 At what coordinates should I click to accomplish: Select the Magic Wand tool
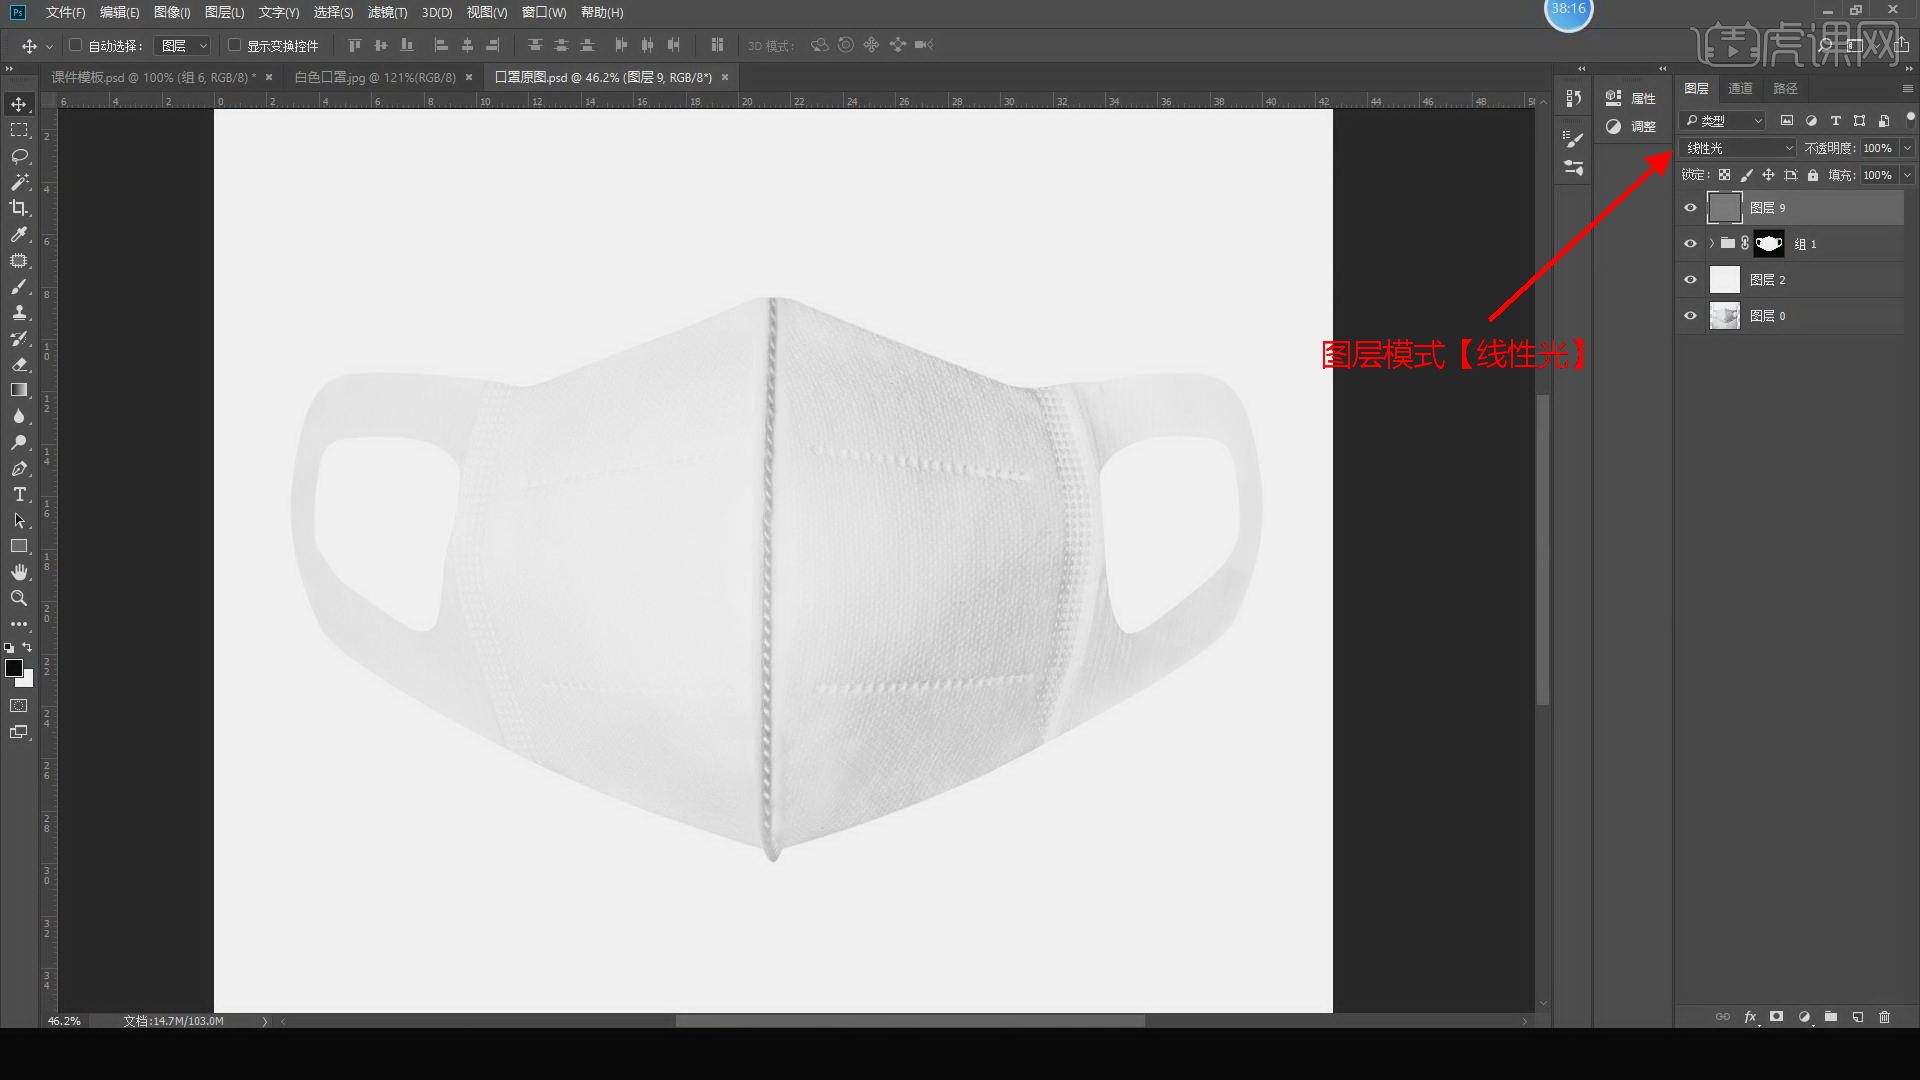tap(19, 182)
